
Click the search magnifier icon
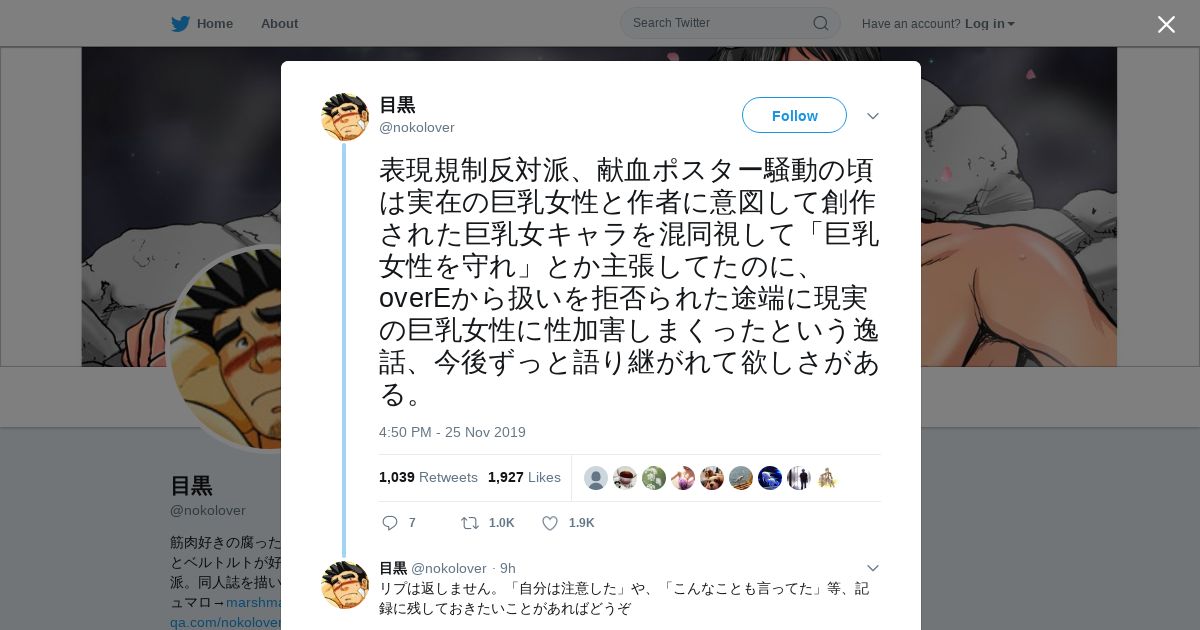tap(820, 23)
